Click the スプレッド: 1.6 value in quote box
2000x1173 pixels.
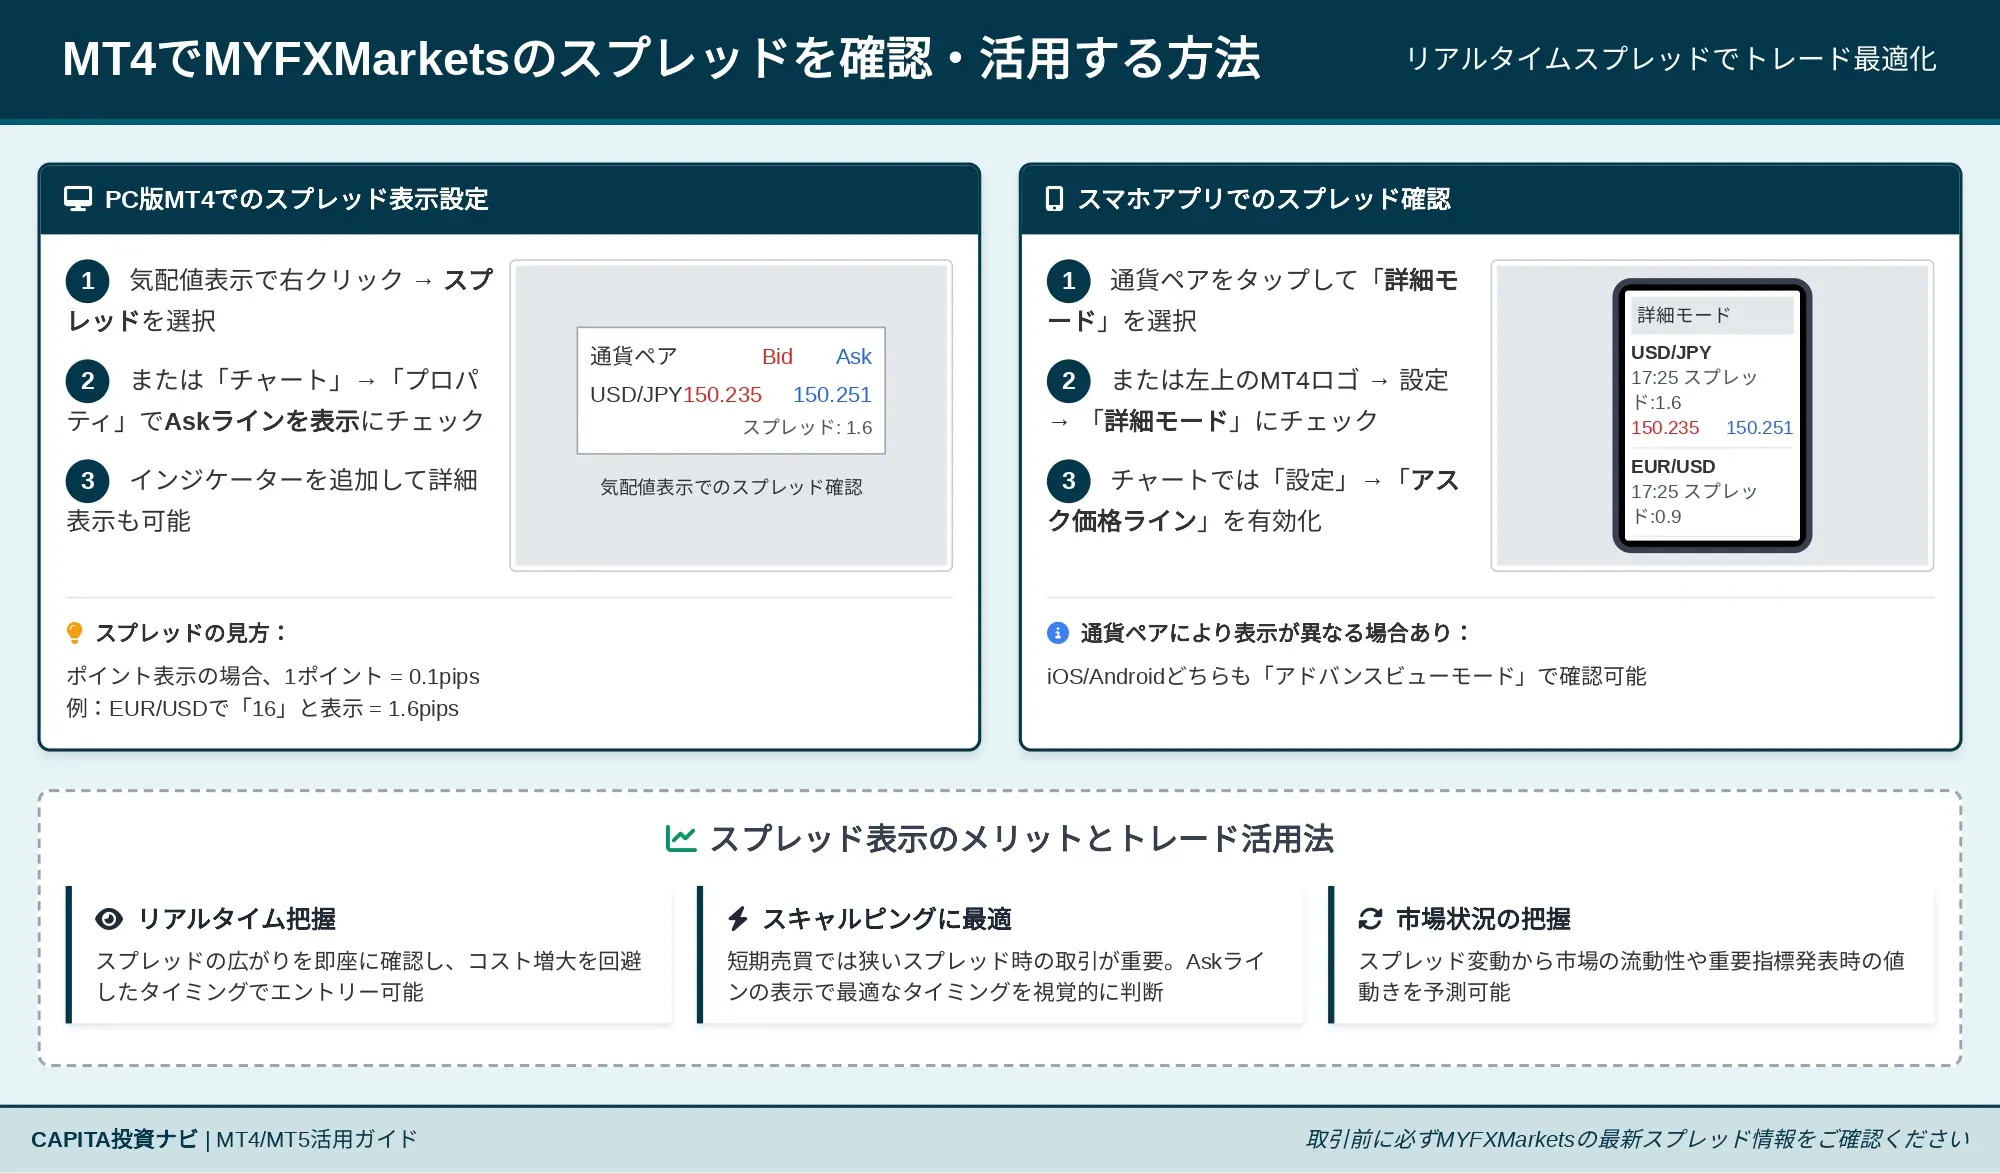point(807,428)
